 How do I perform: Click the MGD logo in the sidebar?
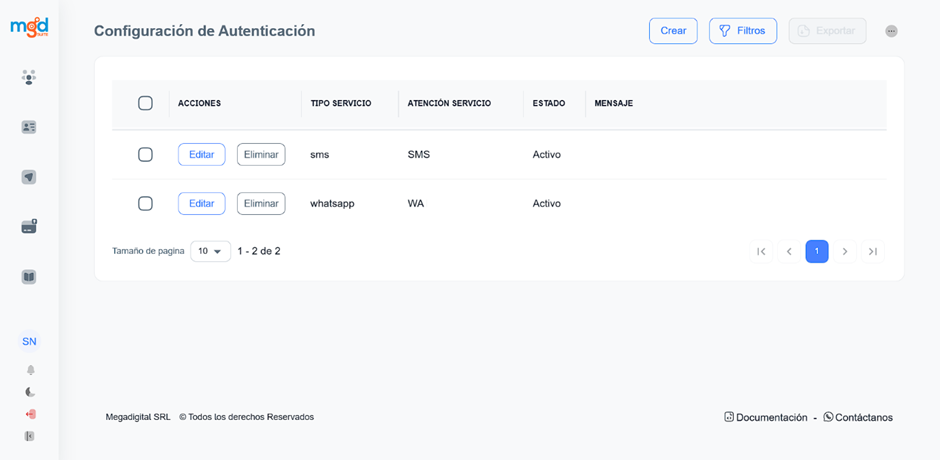tap(29, 27)
